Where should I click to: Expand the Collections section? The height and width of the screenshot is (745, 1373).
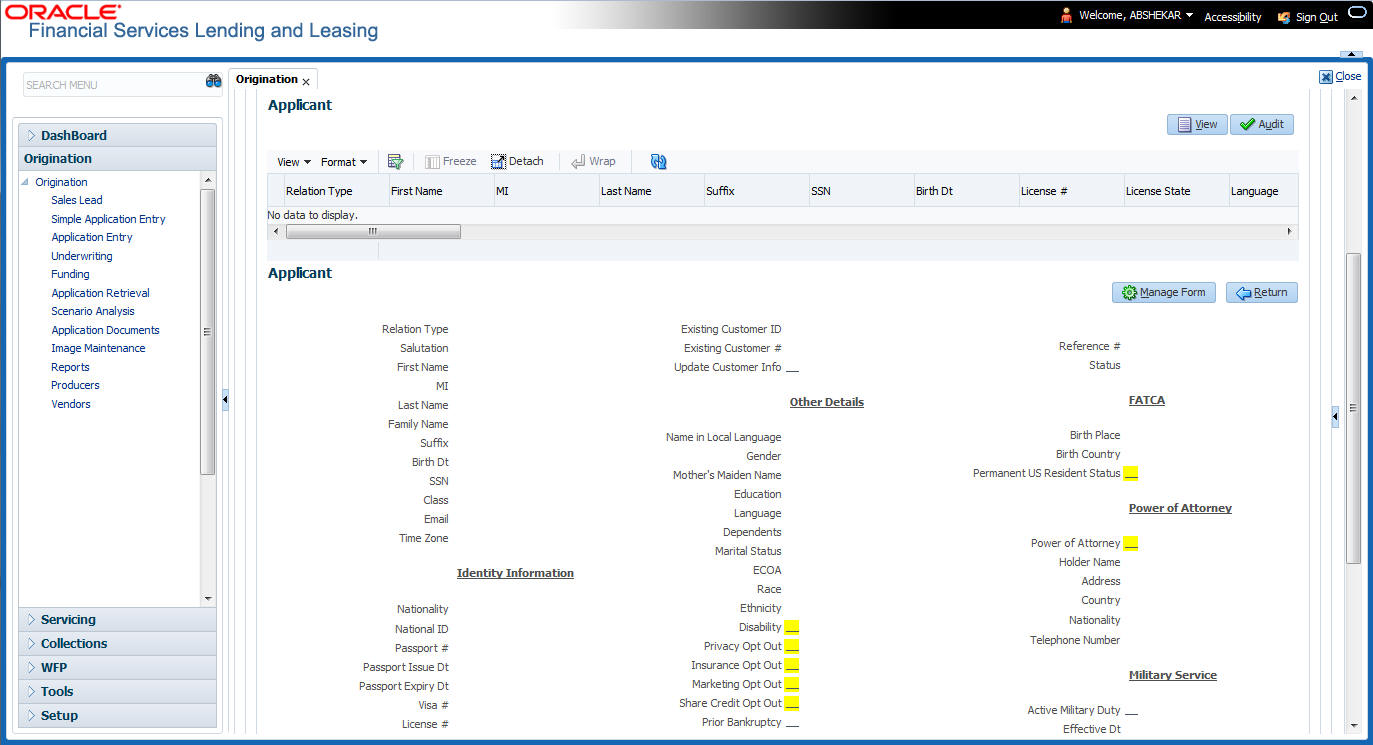tap(117, 643)
